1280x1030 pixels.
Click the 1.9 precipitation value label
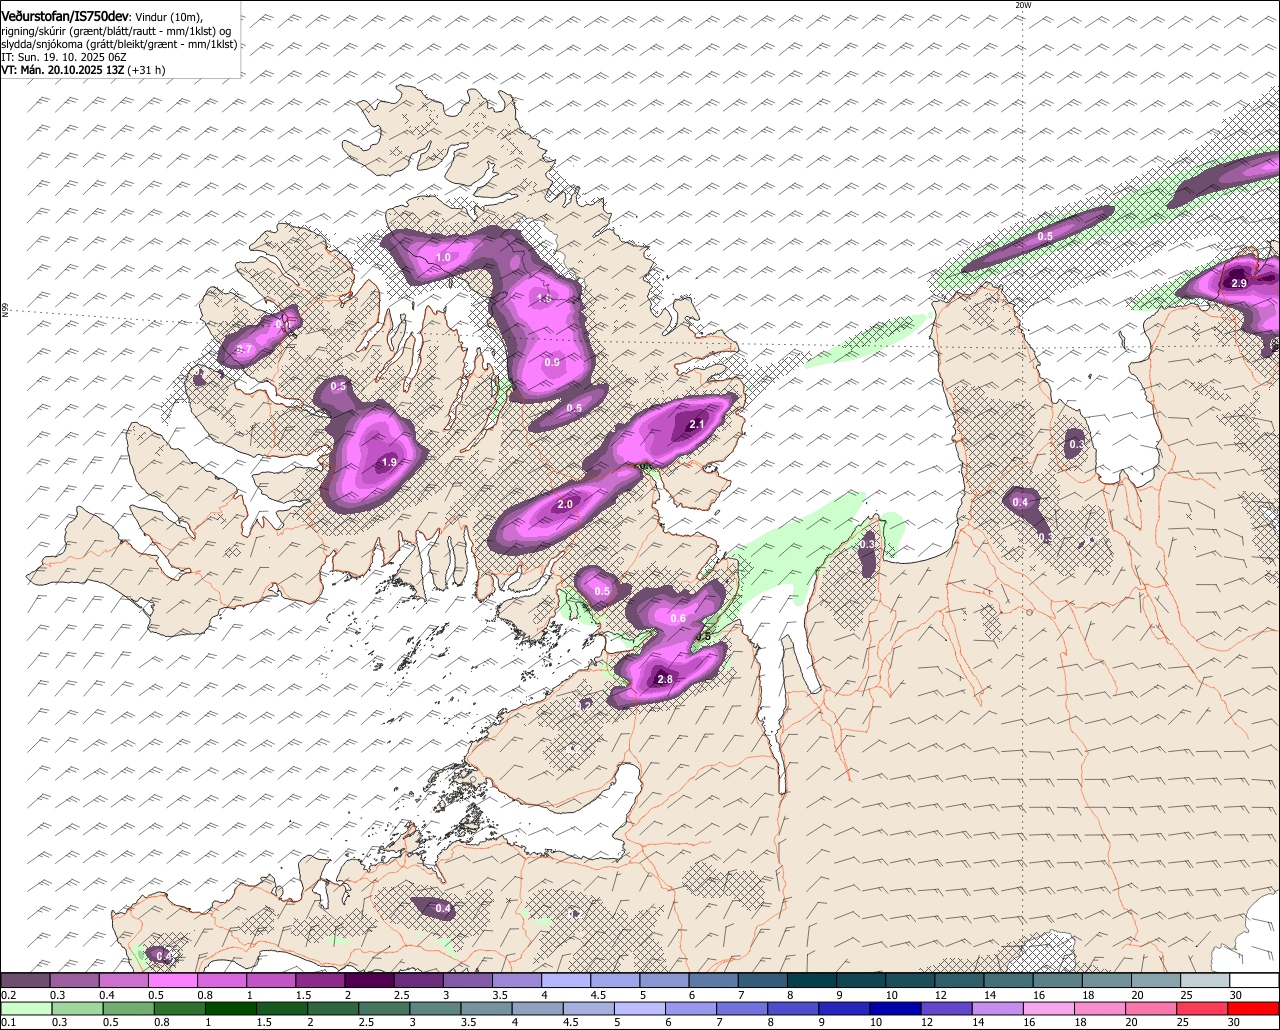coord(389,463)
